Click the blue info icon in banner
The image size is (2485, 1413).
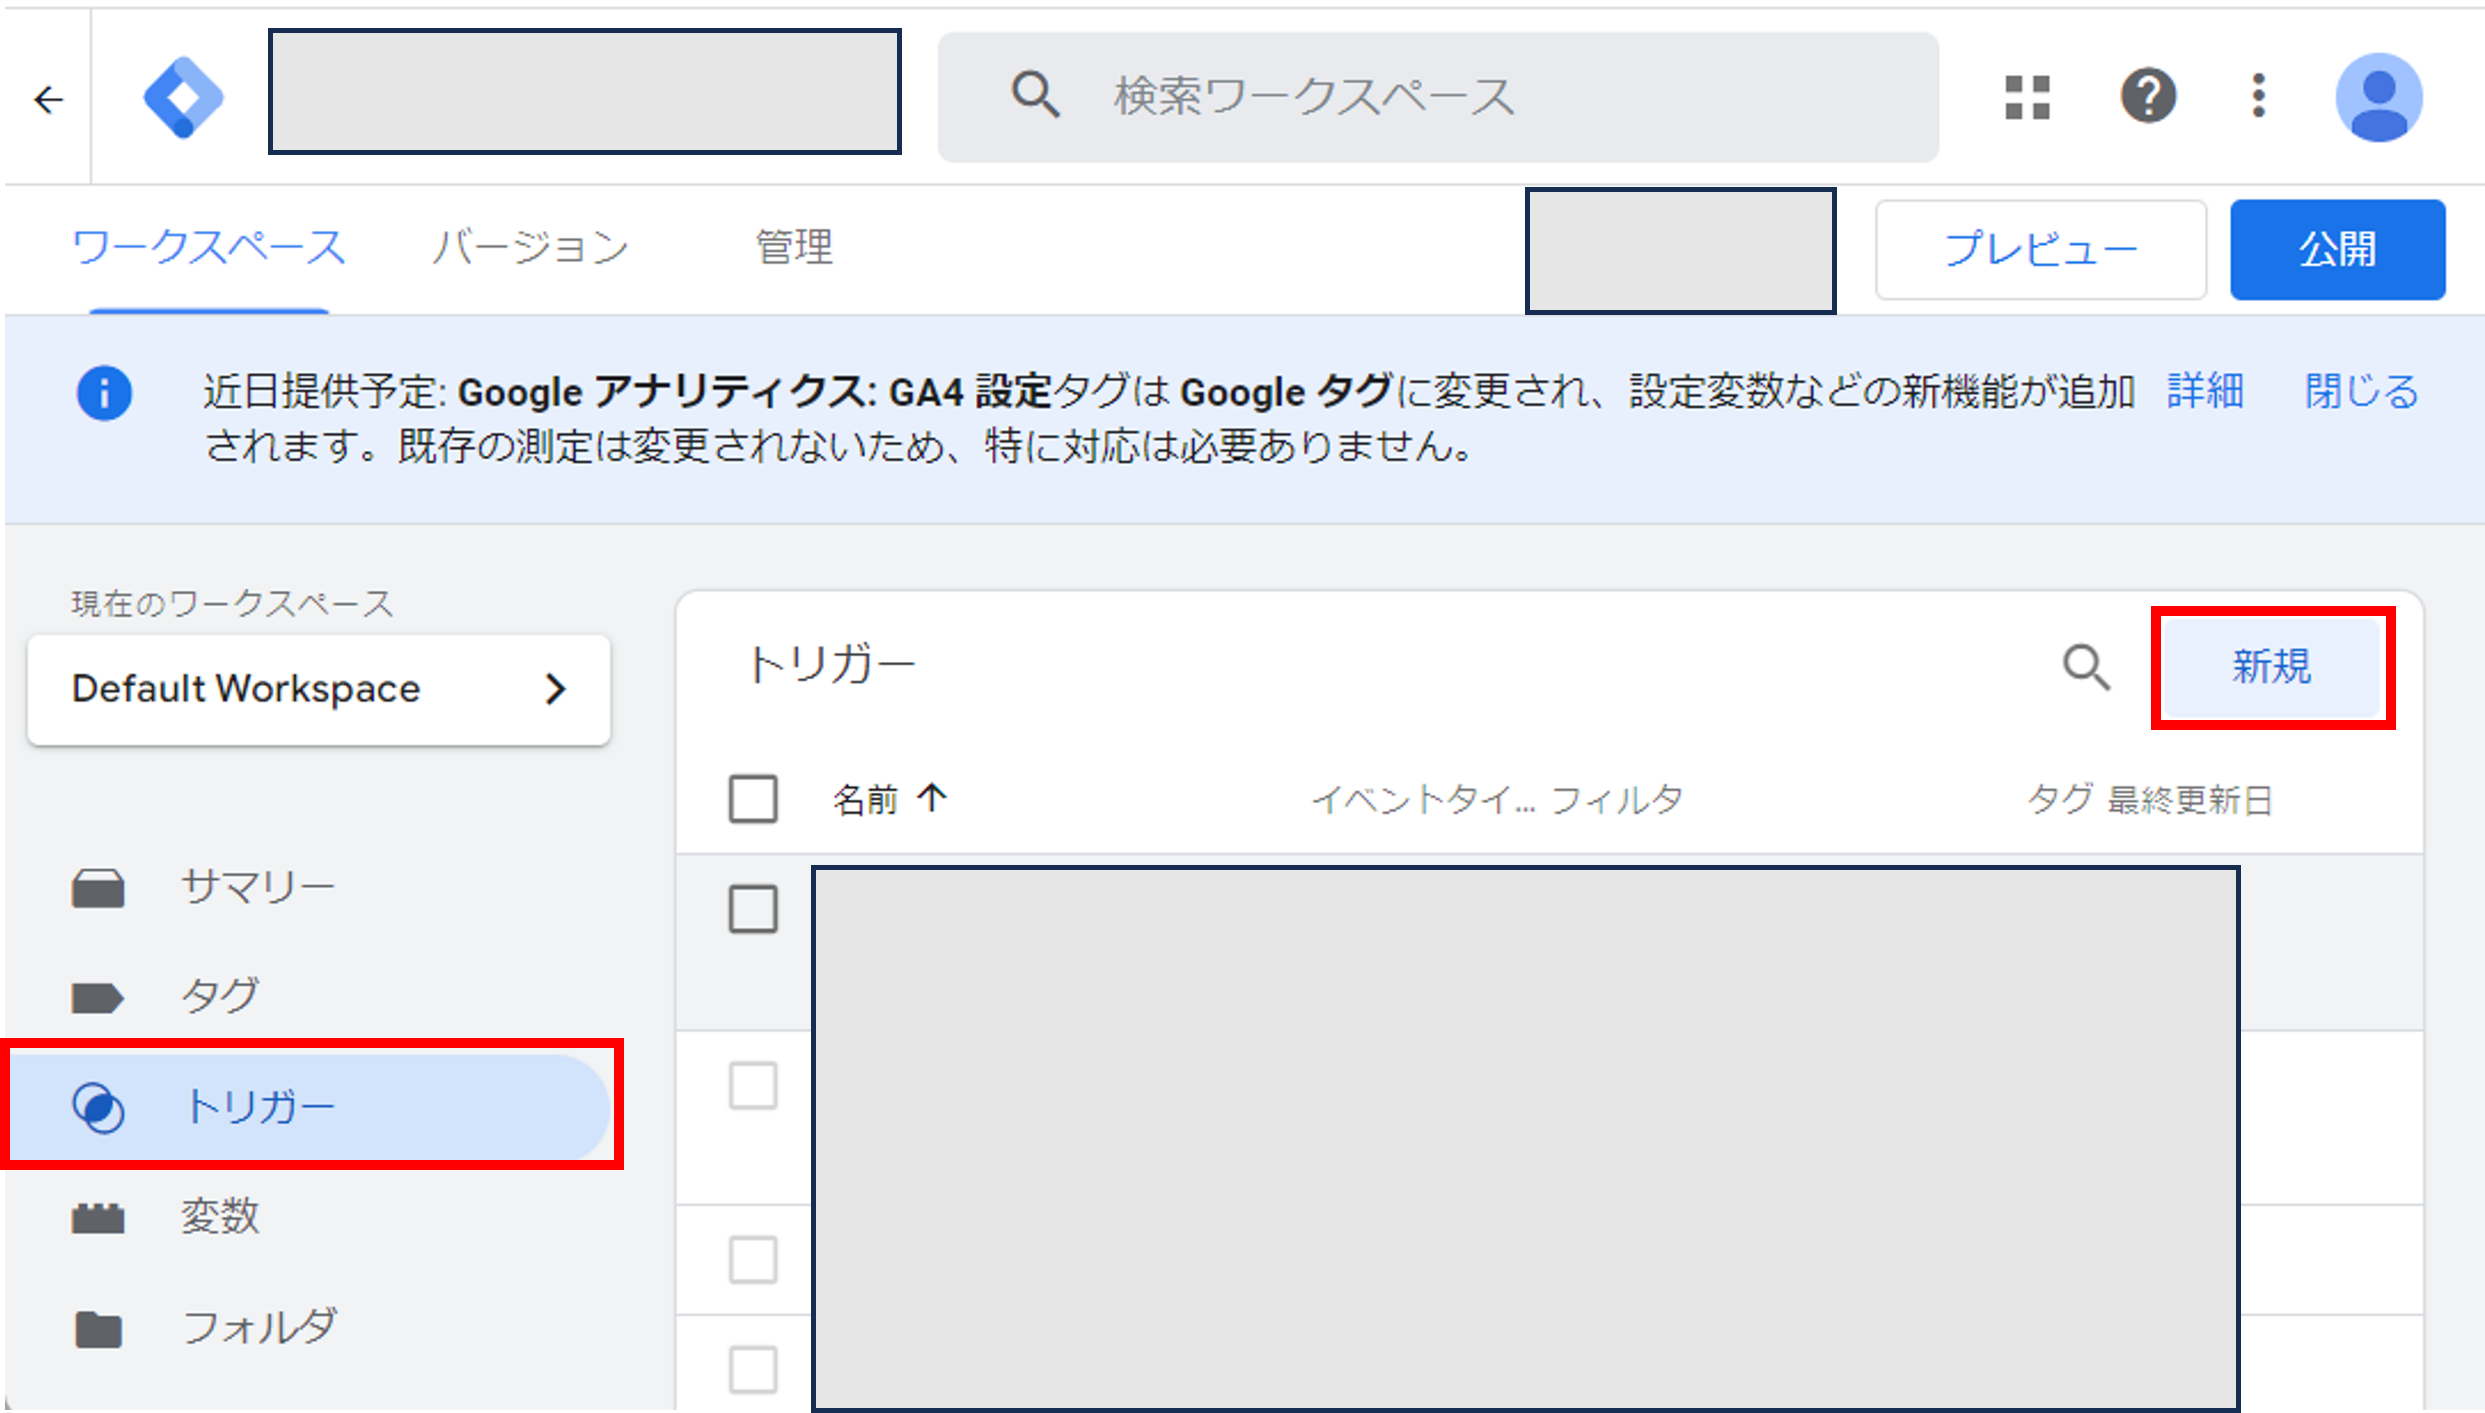(x=104, y=393)
